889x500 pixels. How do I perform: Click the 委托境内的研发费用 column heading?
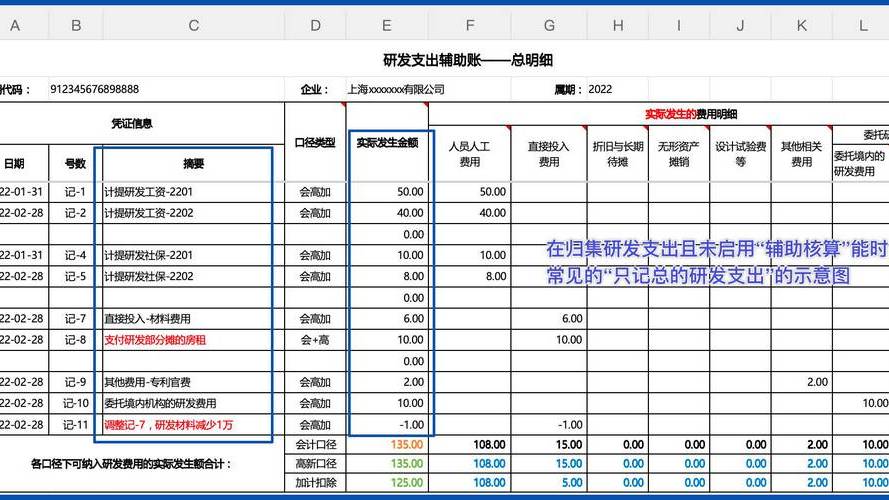tap(860, 163)
